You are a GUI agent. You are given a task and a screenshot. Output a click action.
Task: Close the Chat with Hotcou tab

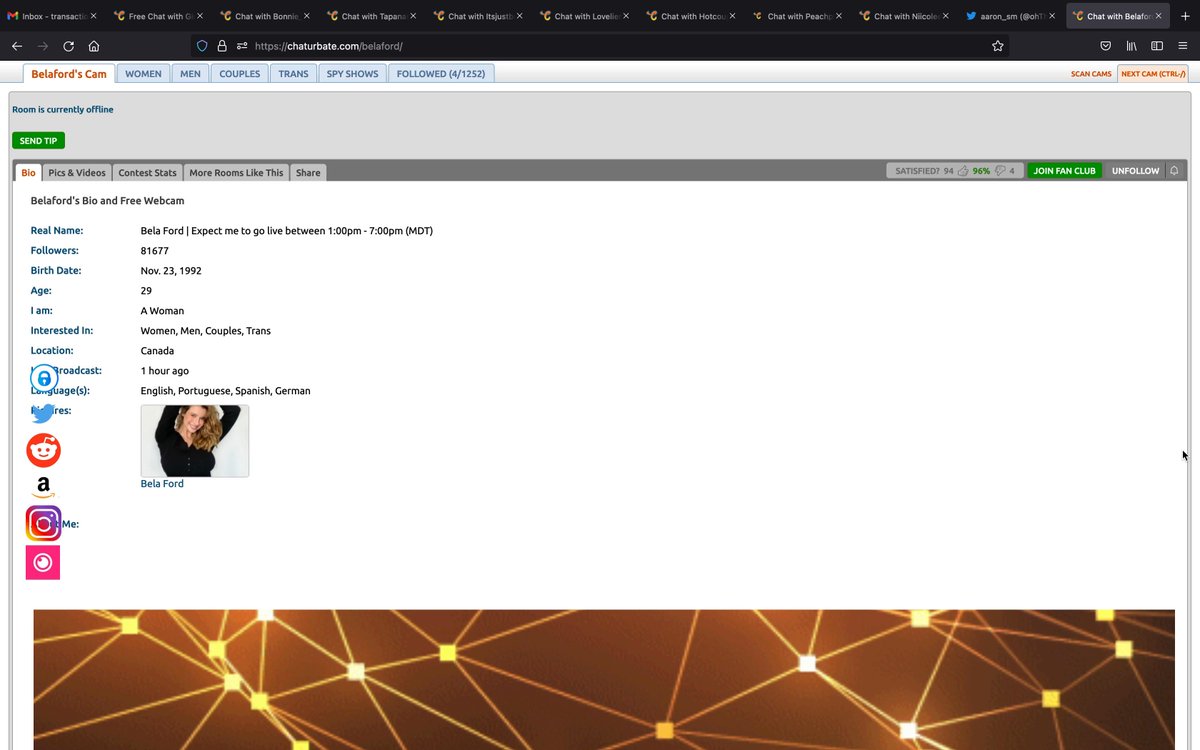(x=733, y=16)
